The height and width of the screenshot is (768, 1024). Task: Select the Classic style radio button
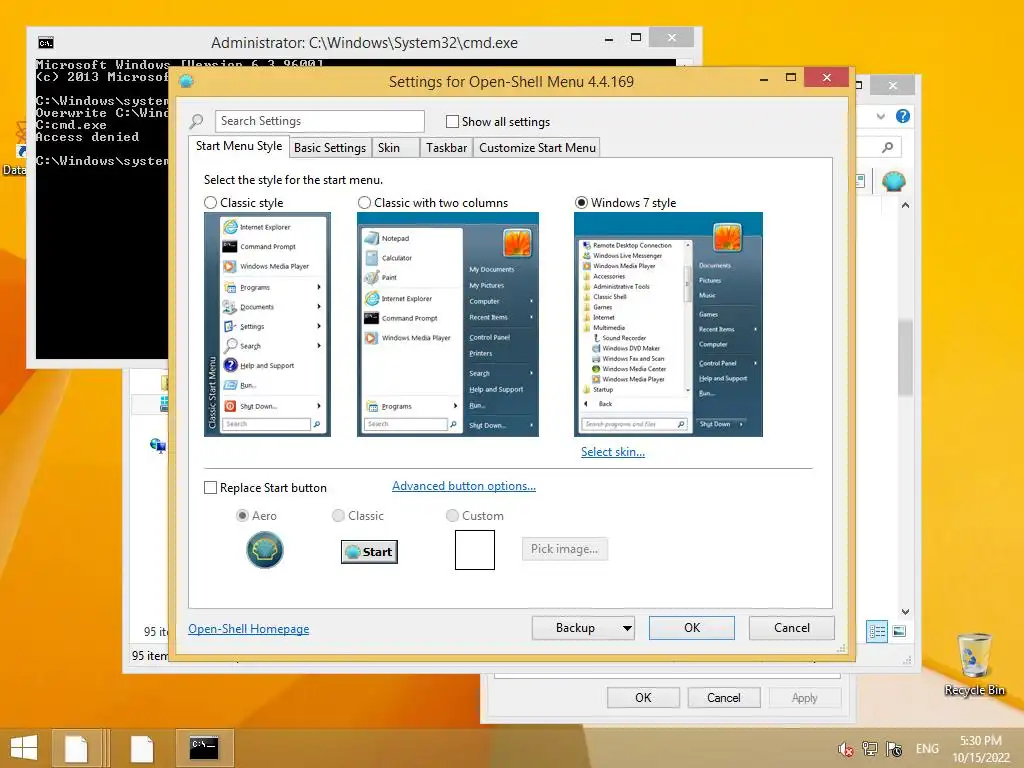pyautogui.click(x=210, y=202)
